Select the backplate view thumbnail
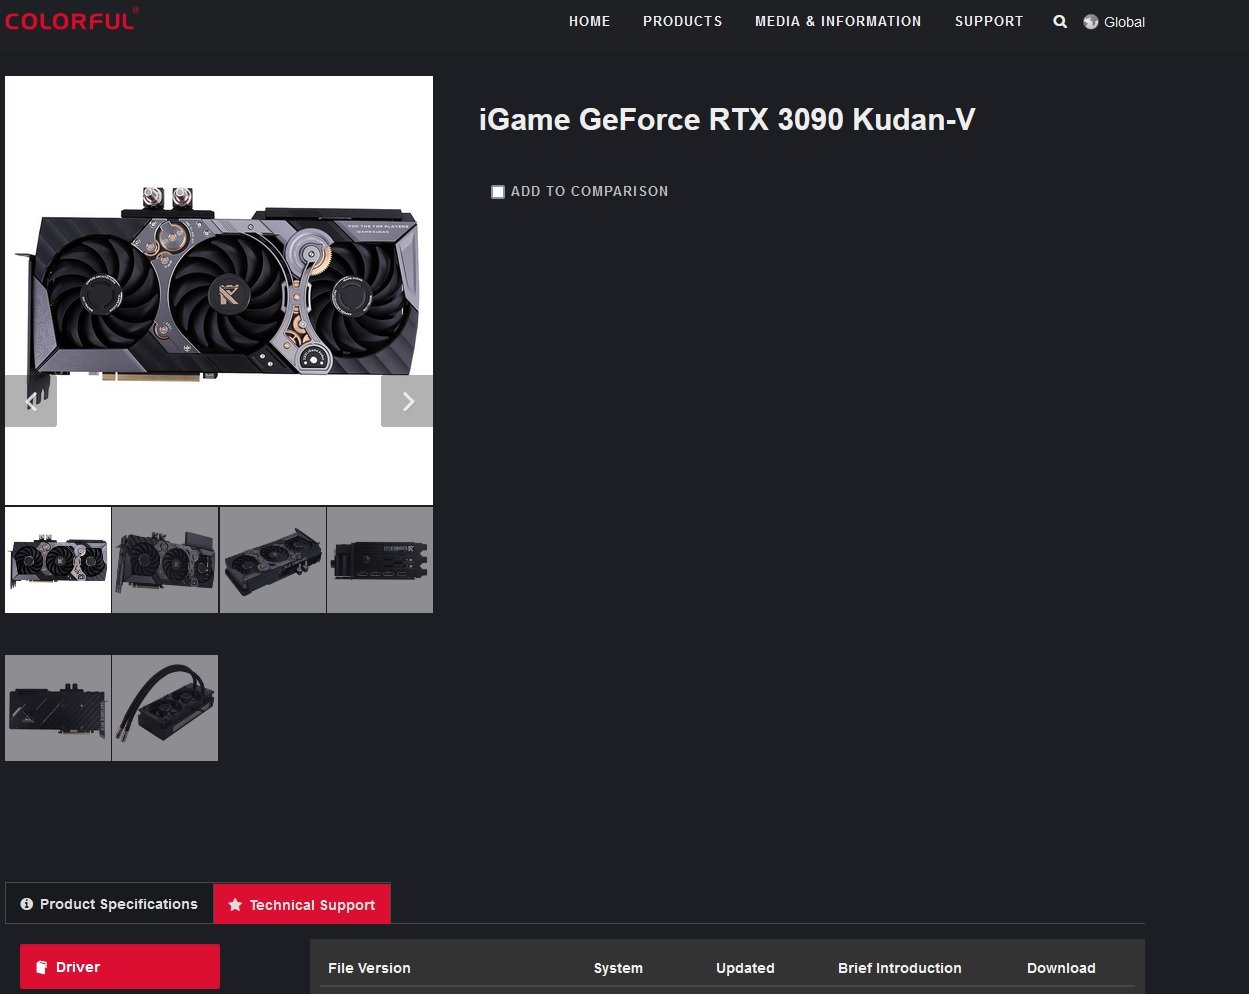Screen dimensions: 1249x994 coord(58,708)
